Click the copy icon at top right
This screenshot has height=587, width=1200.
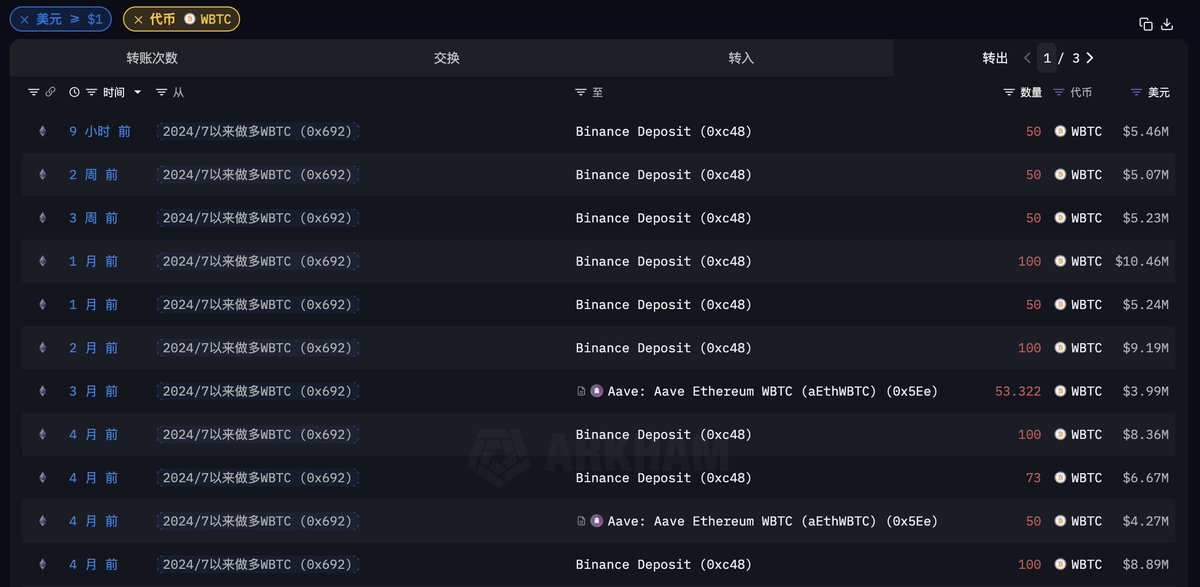(1146, 24)
